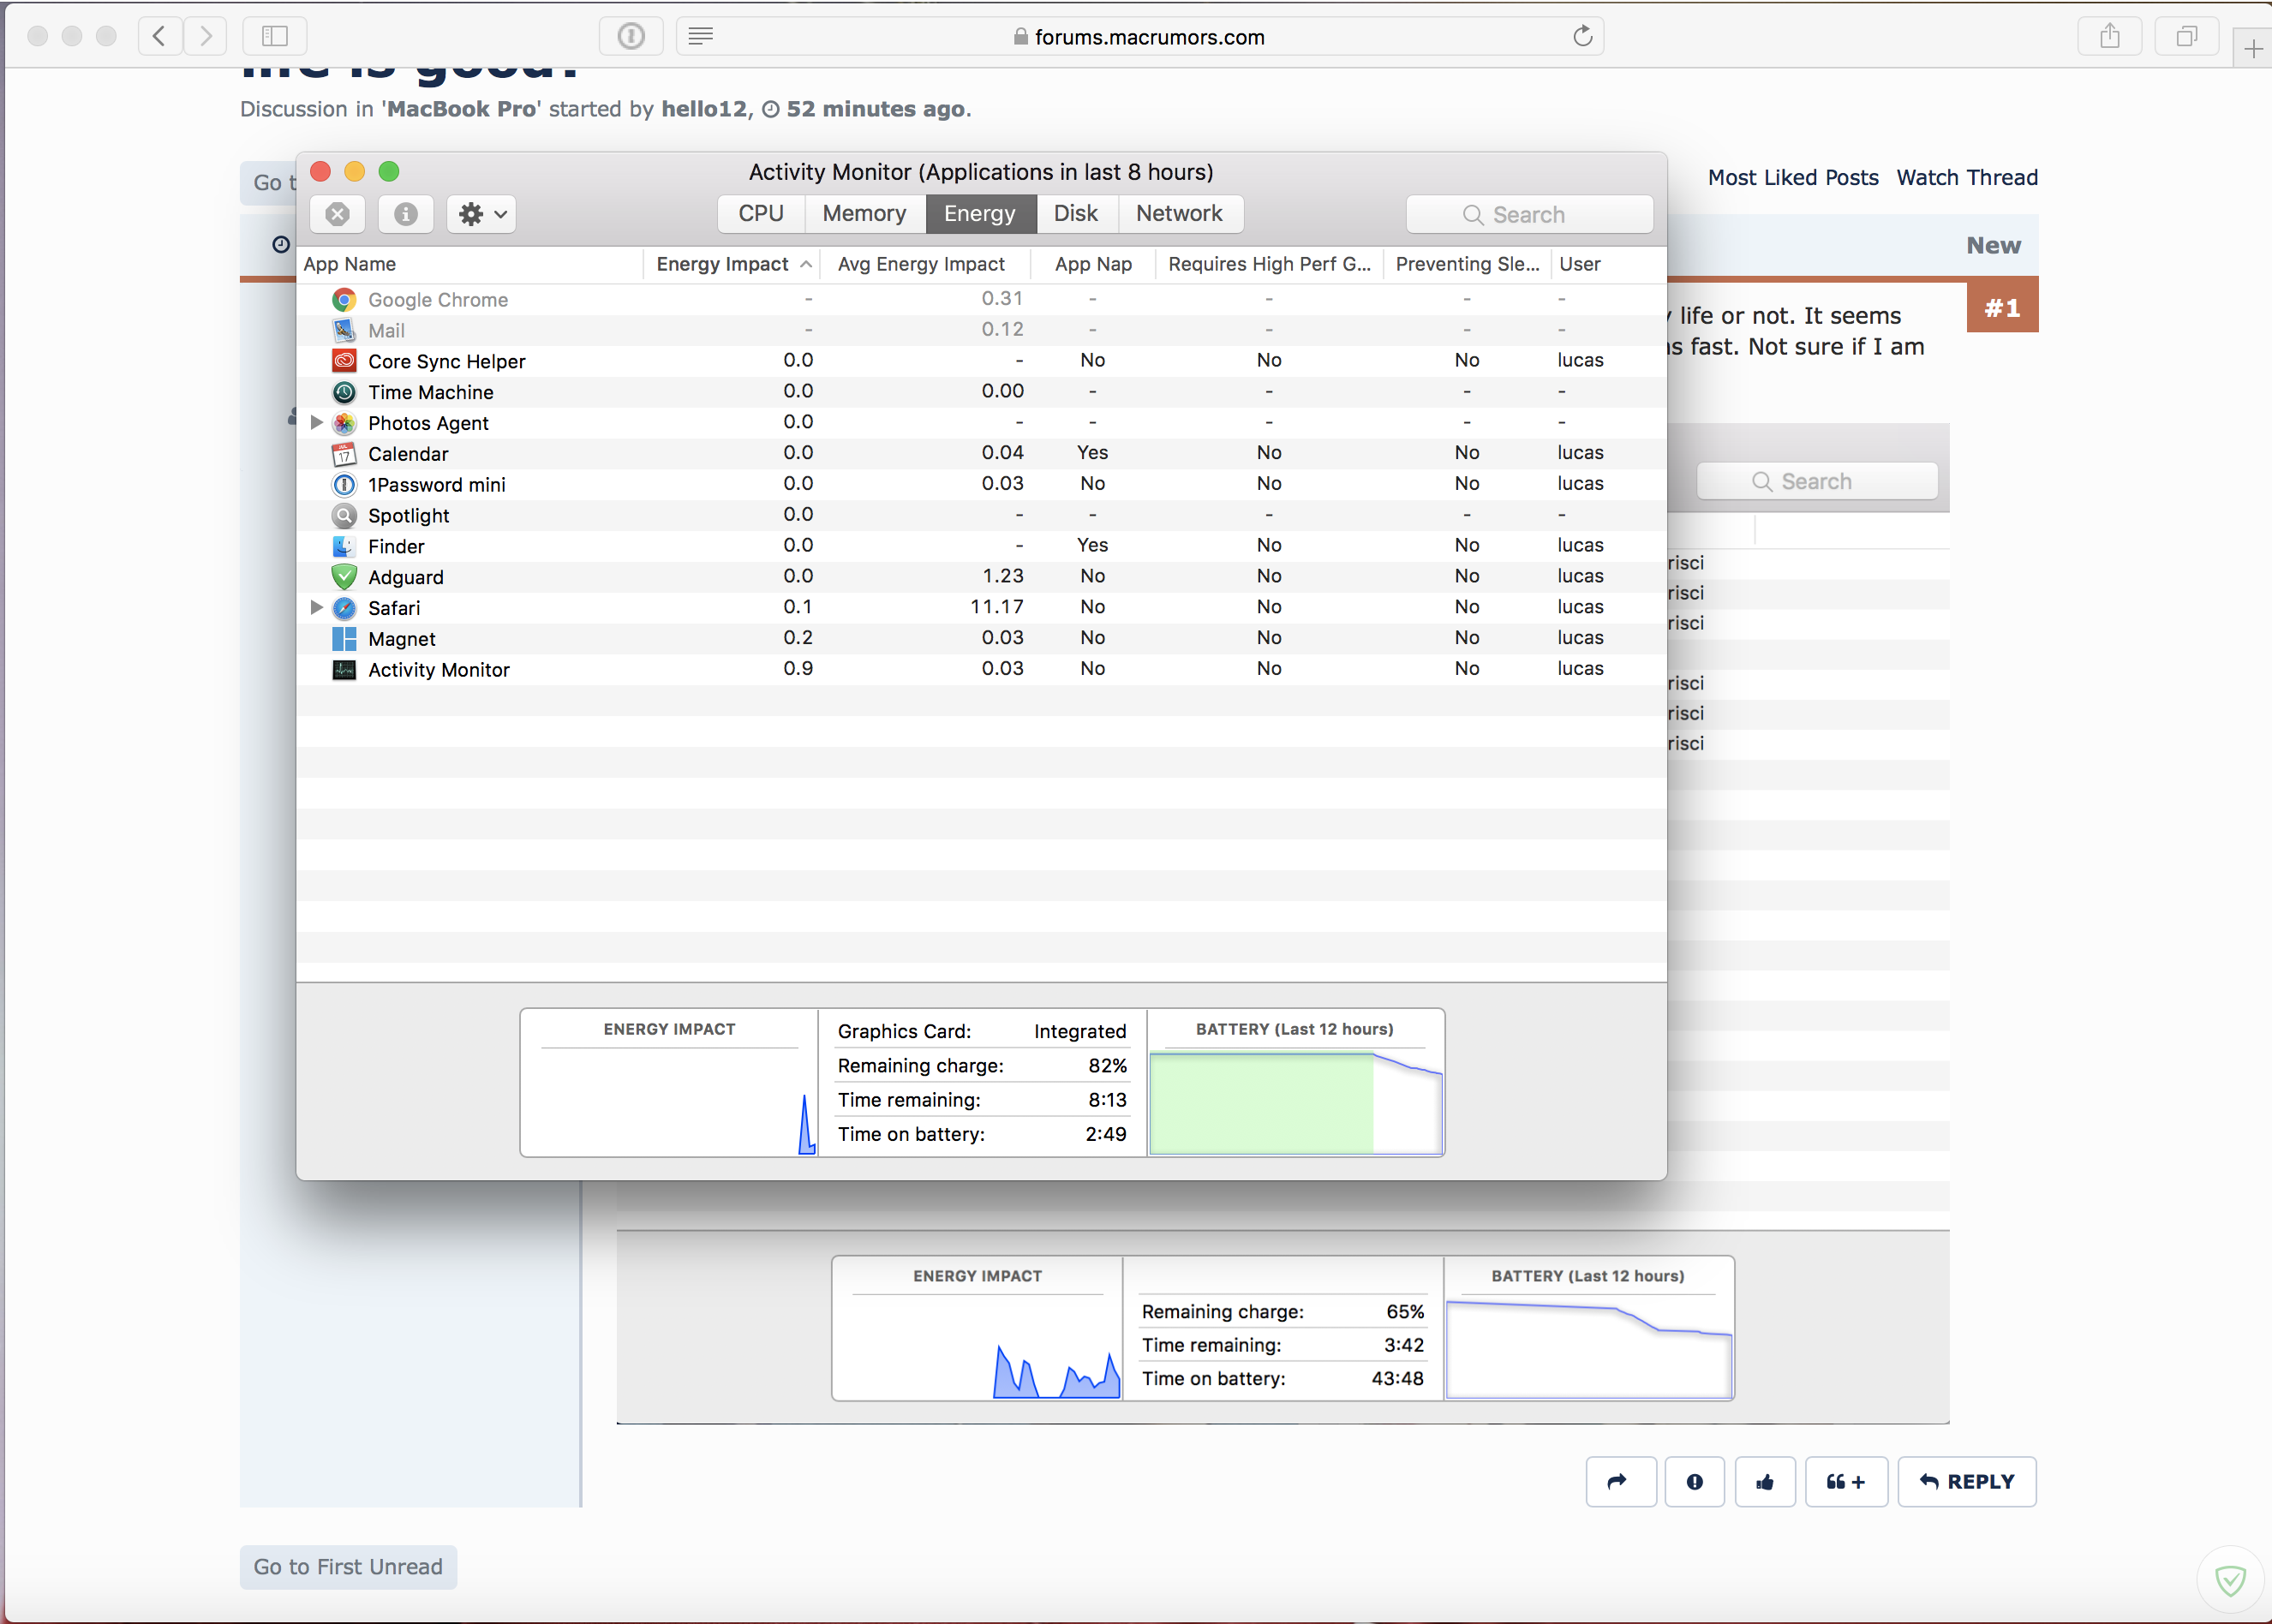
Task: Click the force quit process icon
Action: (338, 214)
